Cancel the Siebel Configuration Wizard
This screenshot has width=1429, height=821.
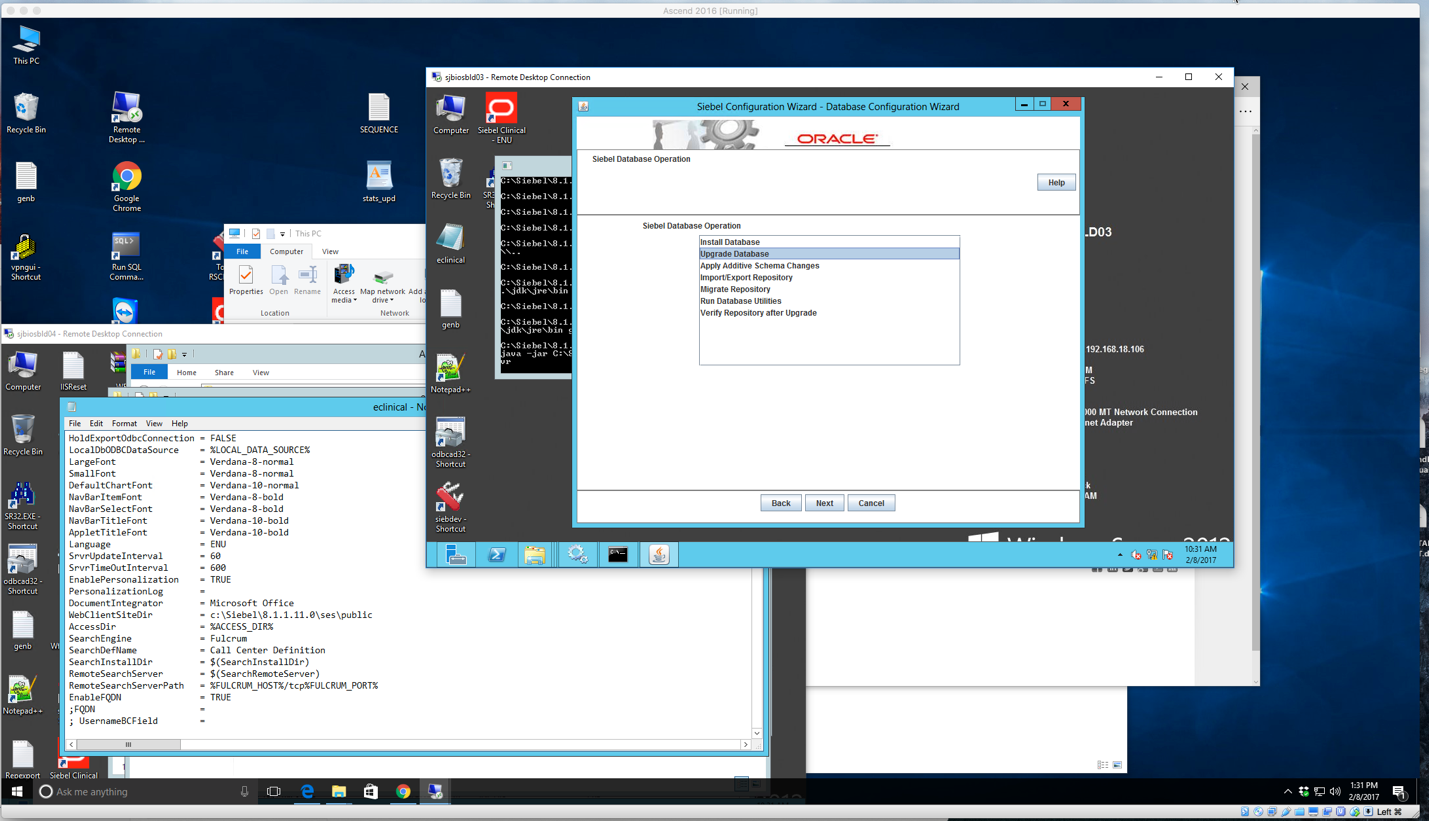point(871,503)
